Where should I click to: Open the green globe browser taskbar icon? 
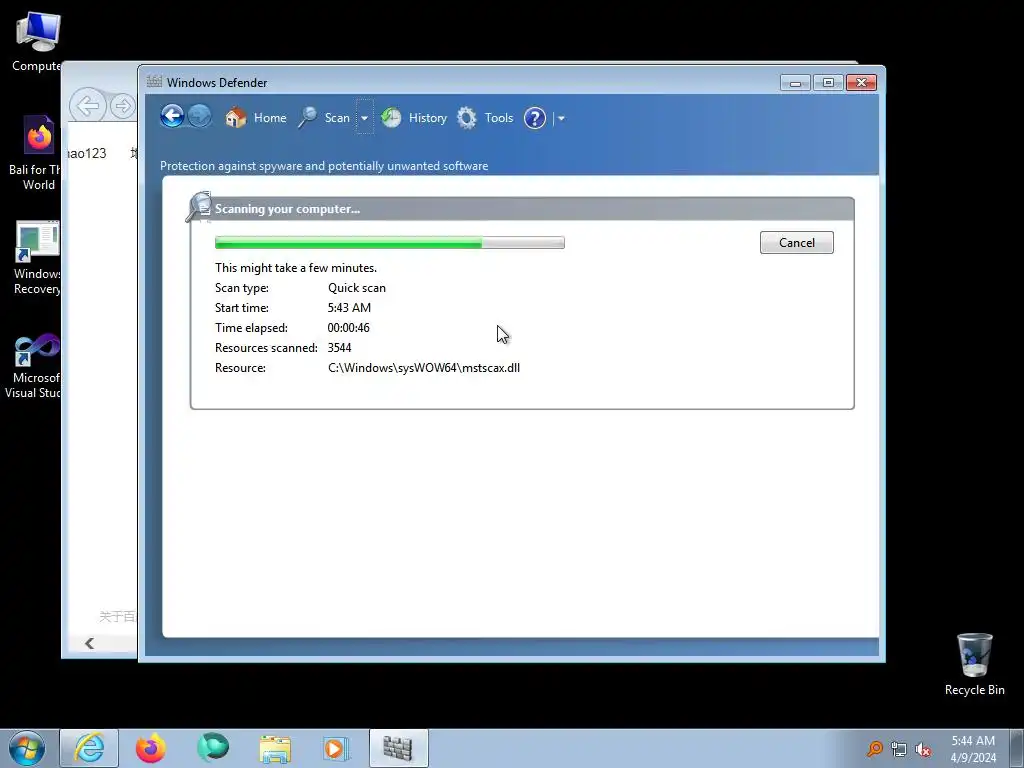[213, 748]
